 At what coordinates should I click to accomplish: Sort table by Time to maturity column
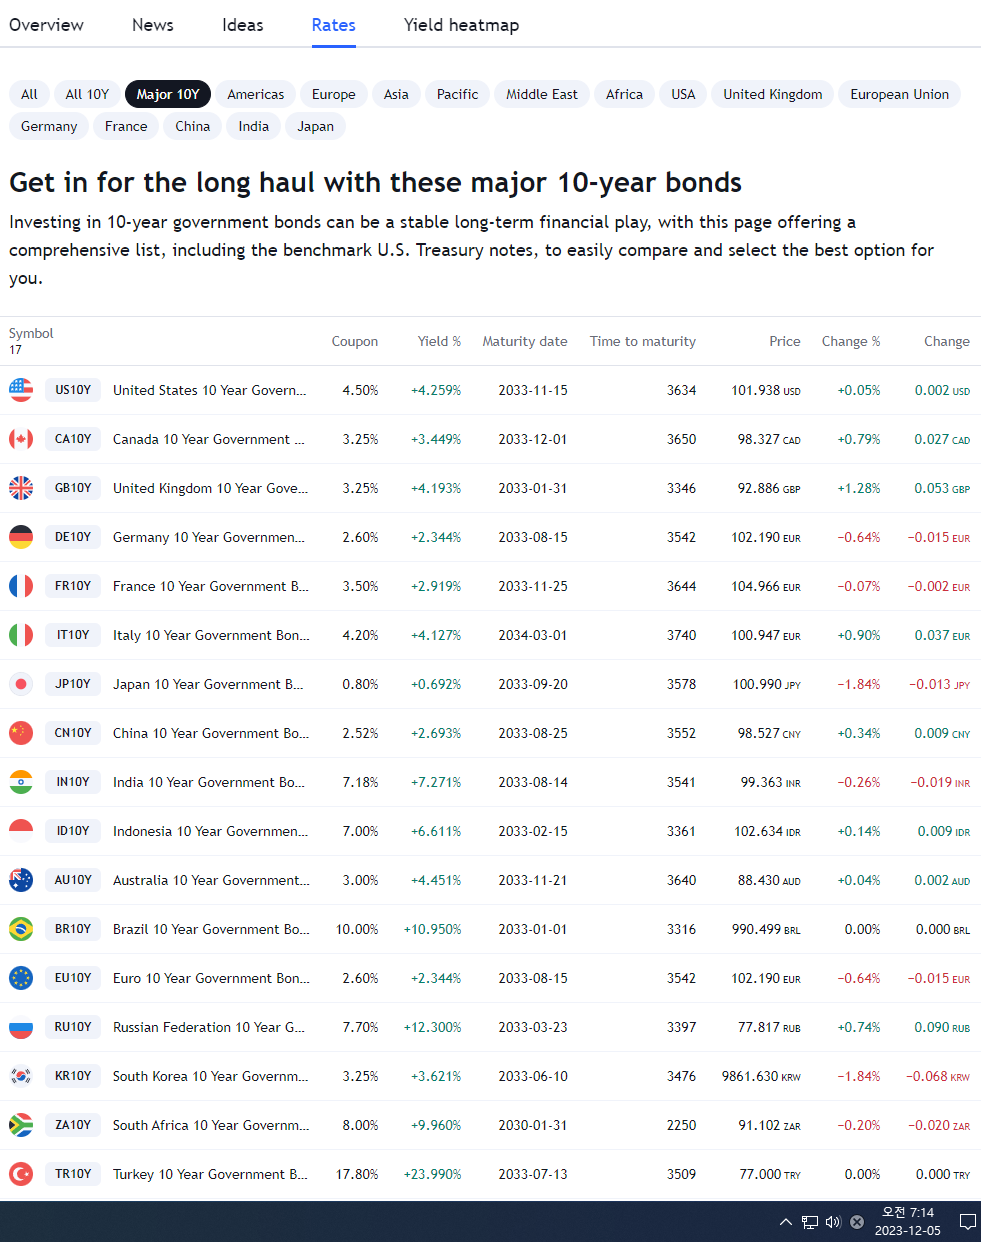[x=643, y=341]
